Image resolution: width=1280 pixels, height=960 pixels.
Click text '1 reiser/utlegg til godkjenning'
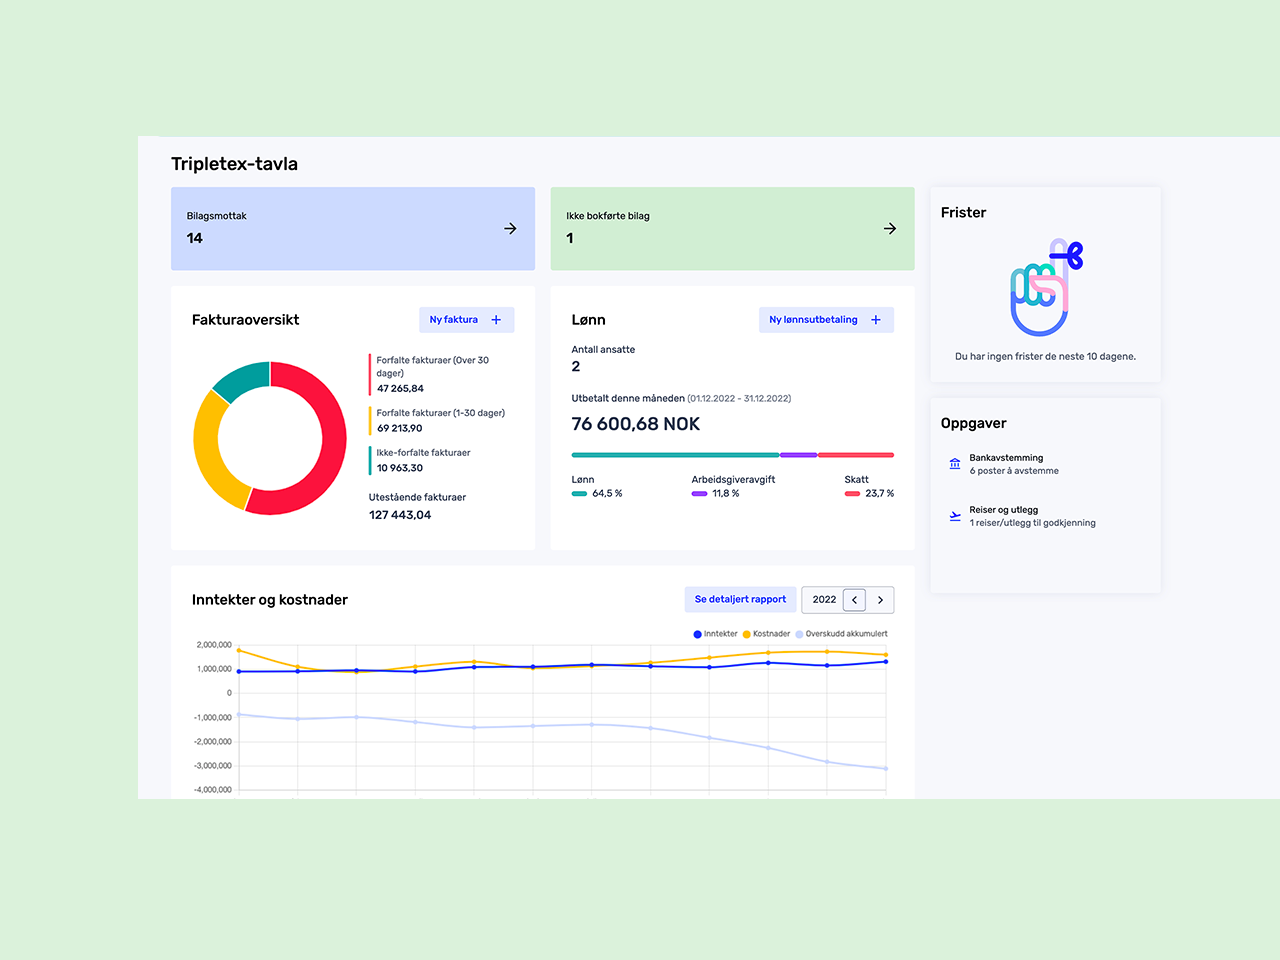(1032, 523)
